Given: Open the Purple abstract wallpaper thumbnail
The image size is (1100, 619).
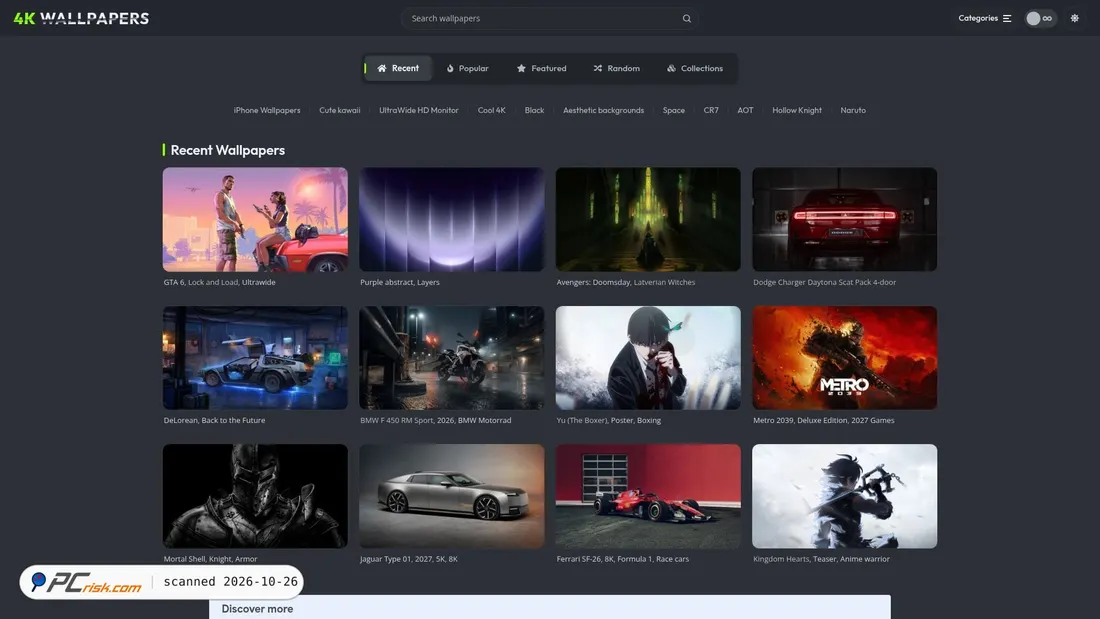Looking at the screenshot, I should tap(452, 219).
